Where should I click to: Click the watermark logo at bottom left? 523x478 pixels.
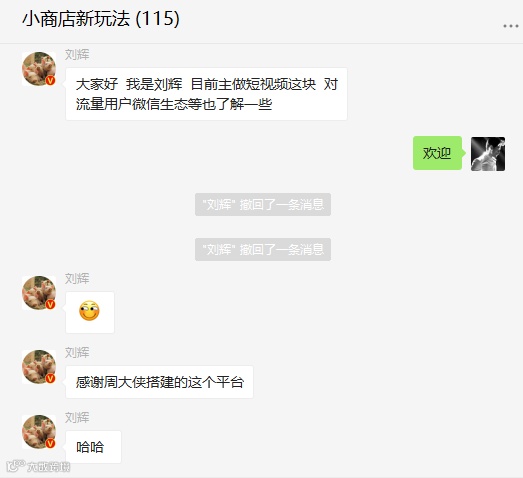38,466
